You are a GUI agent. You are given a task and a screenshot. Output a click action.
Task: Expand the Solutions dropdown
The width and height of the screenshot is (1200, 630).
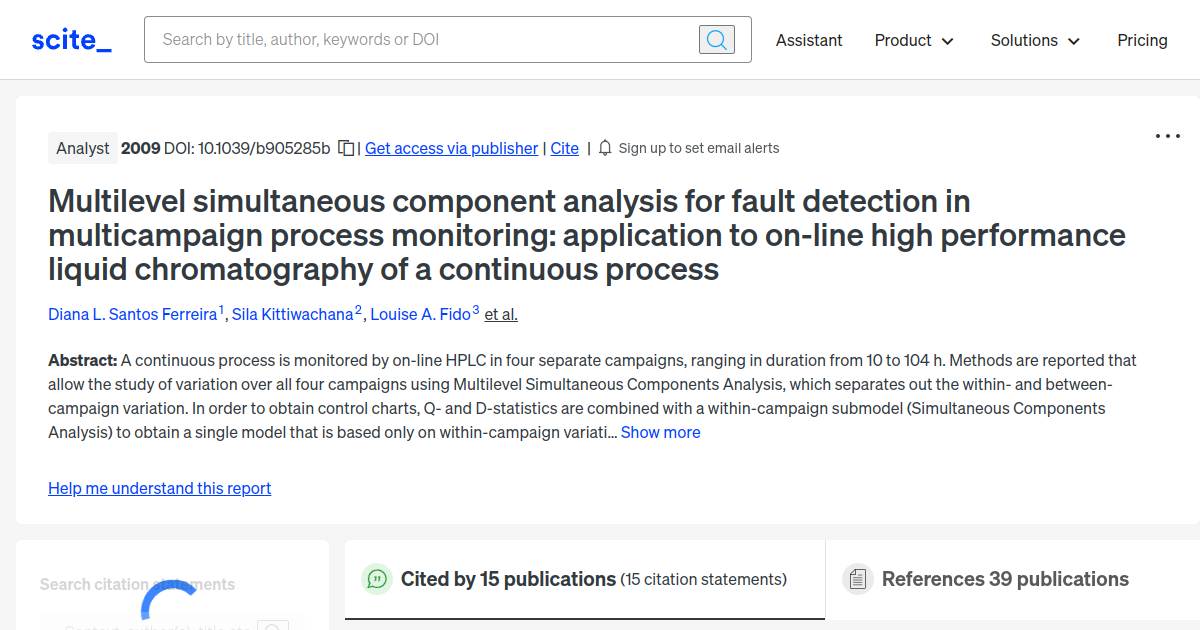1035,40
